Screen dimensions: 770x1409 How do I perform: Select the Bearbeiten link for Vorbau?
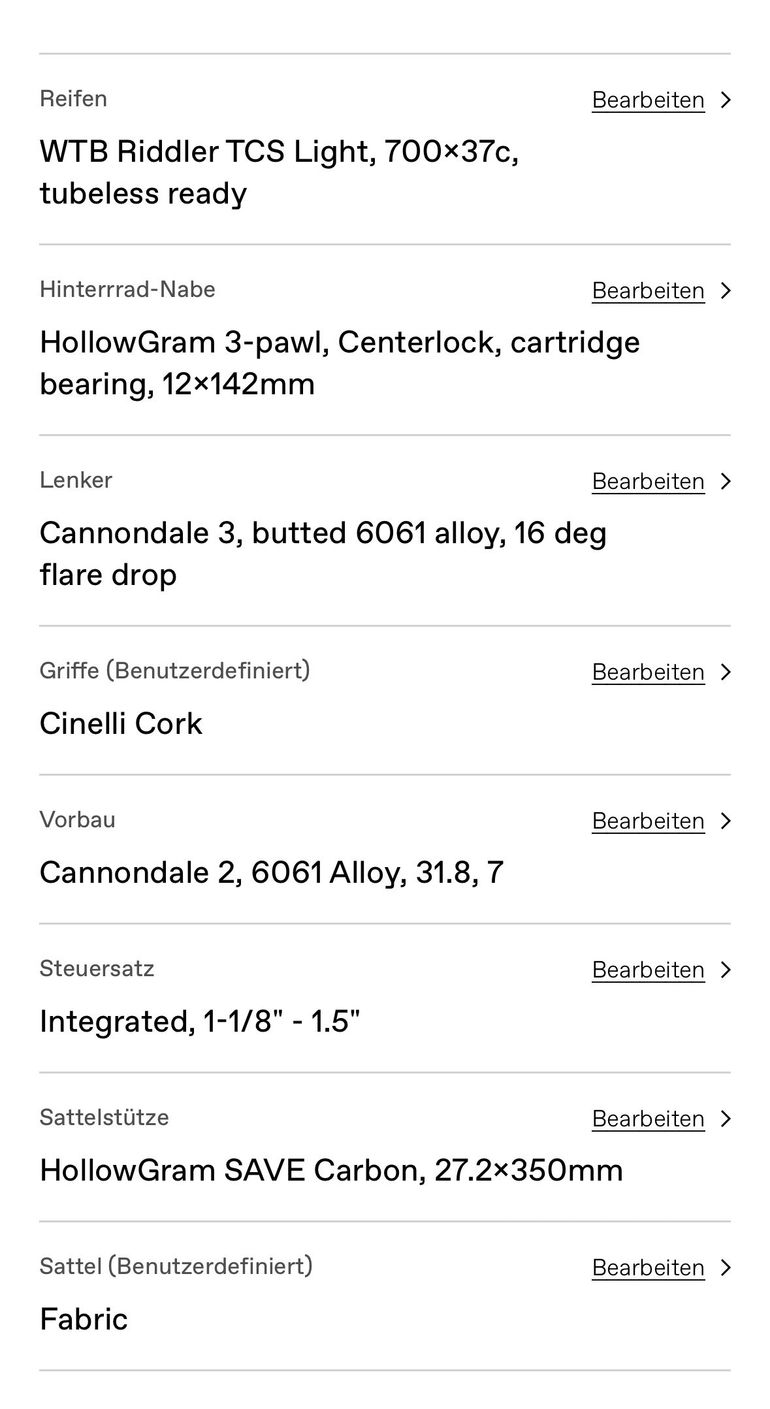pos(648,821)
